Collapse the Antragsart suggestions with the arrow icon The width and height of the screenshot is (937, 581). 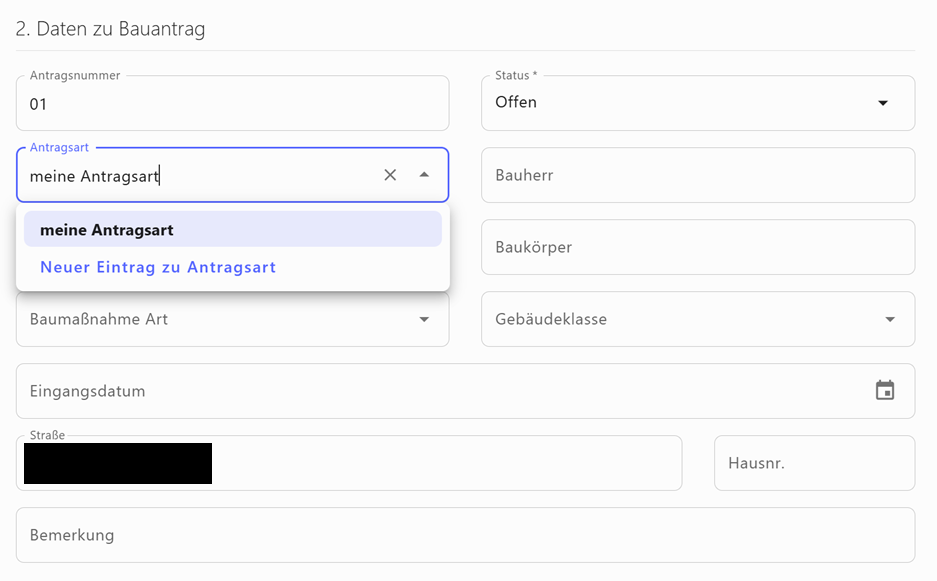425,175
